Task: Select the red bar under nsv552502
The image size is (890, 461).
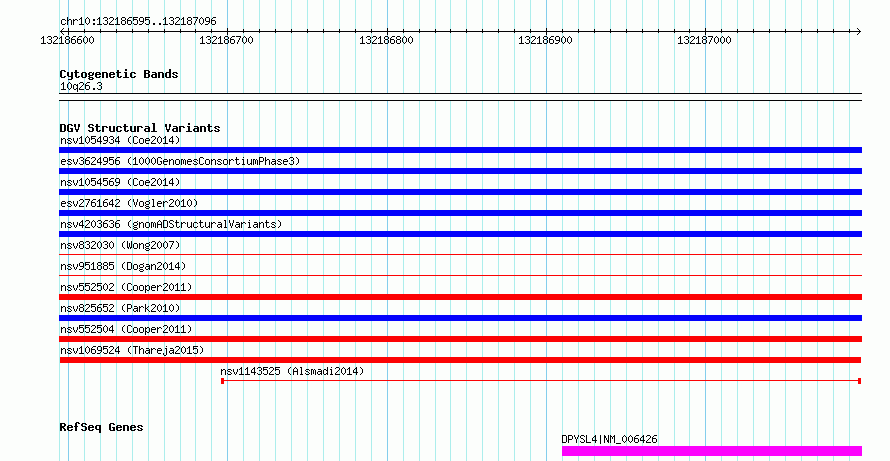Action: tap(460, 297)
